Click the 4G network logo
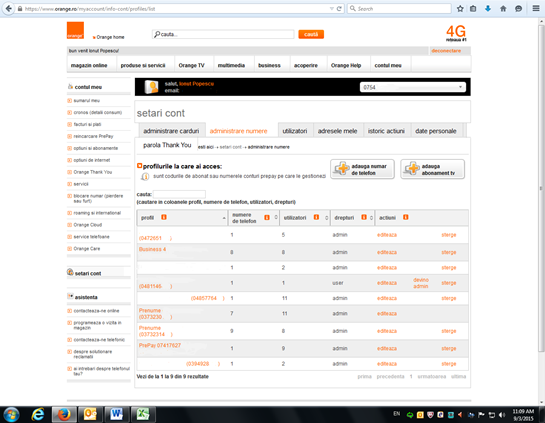The width and height of the screenshot is (545, 423). [456, 33]
